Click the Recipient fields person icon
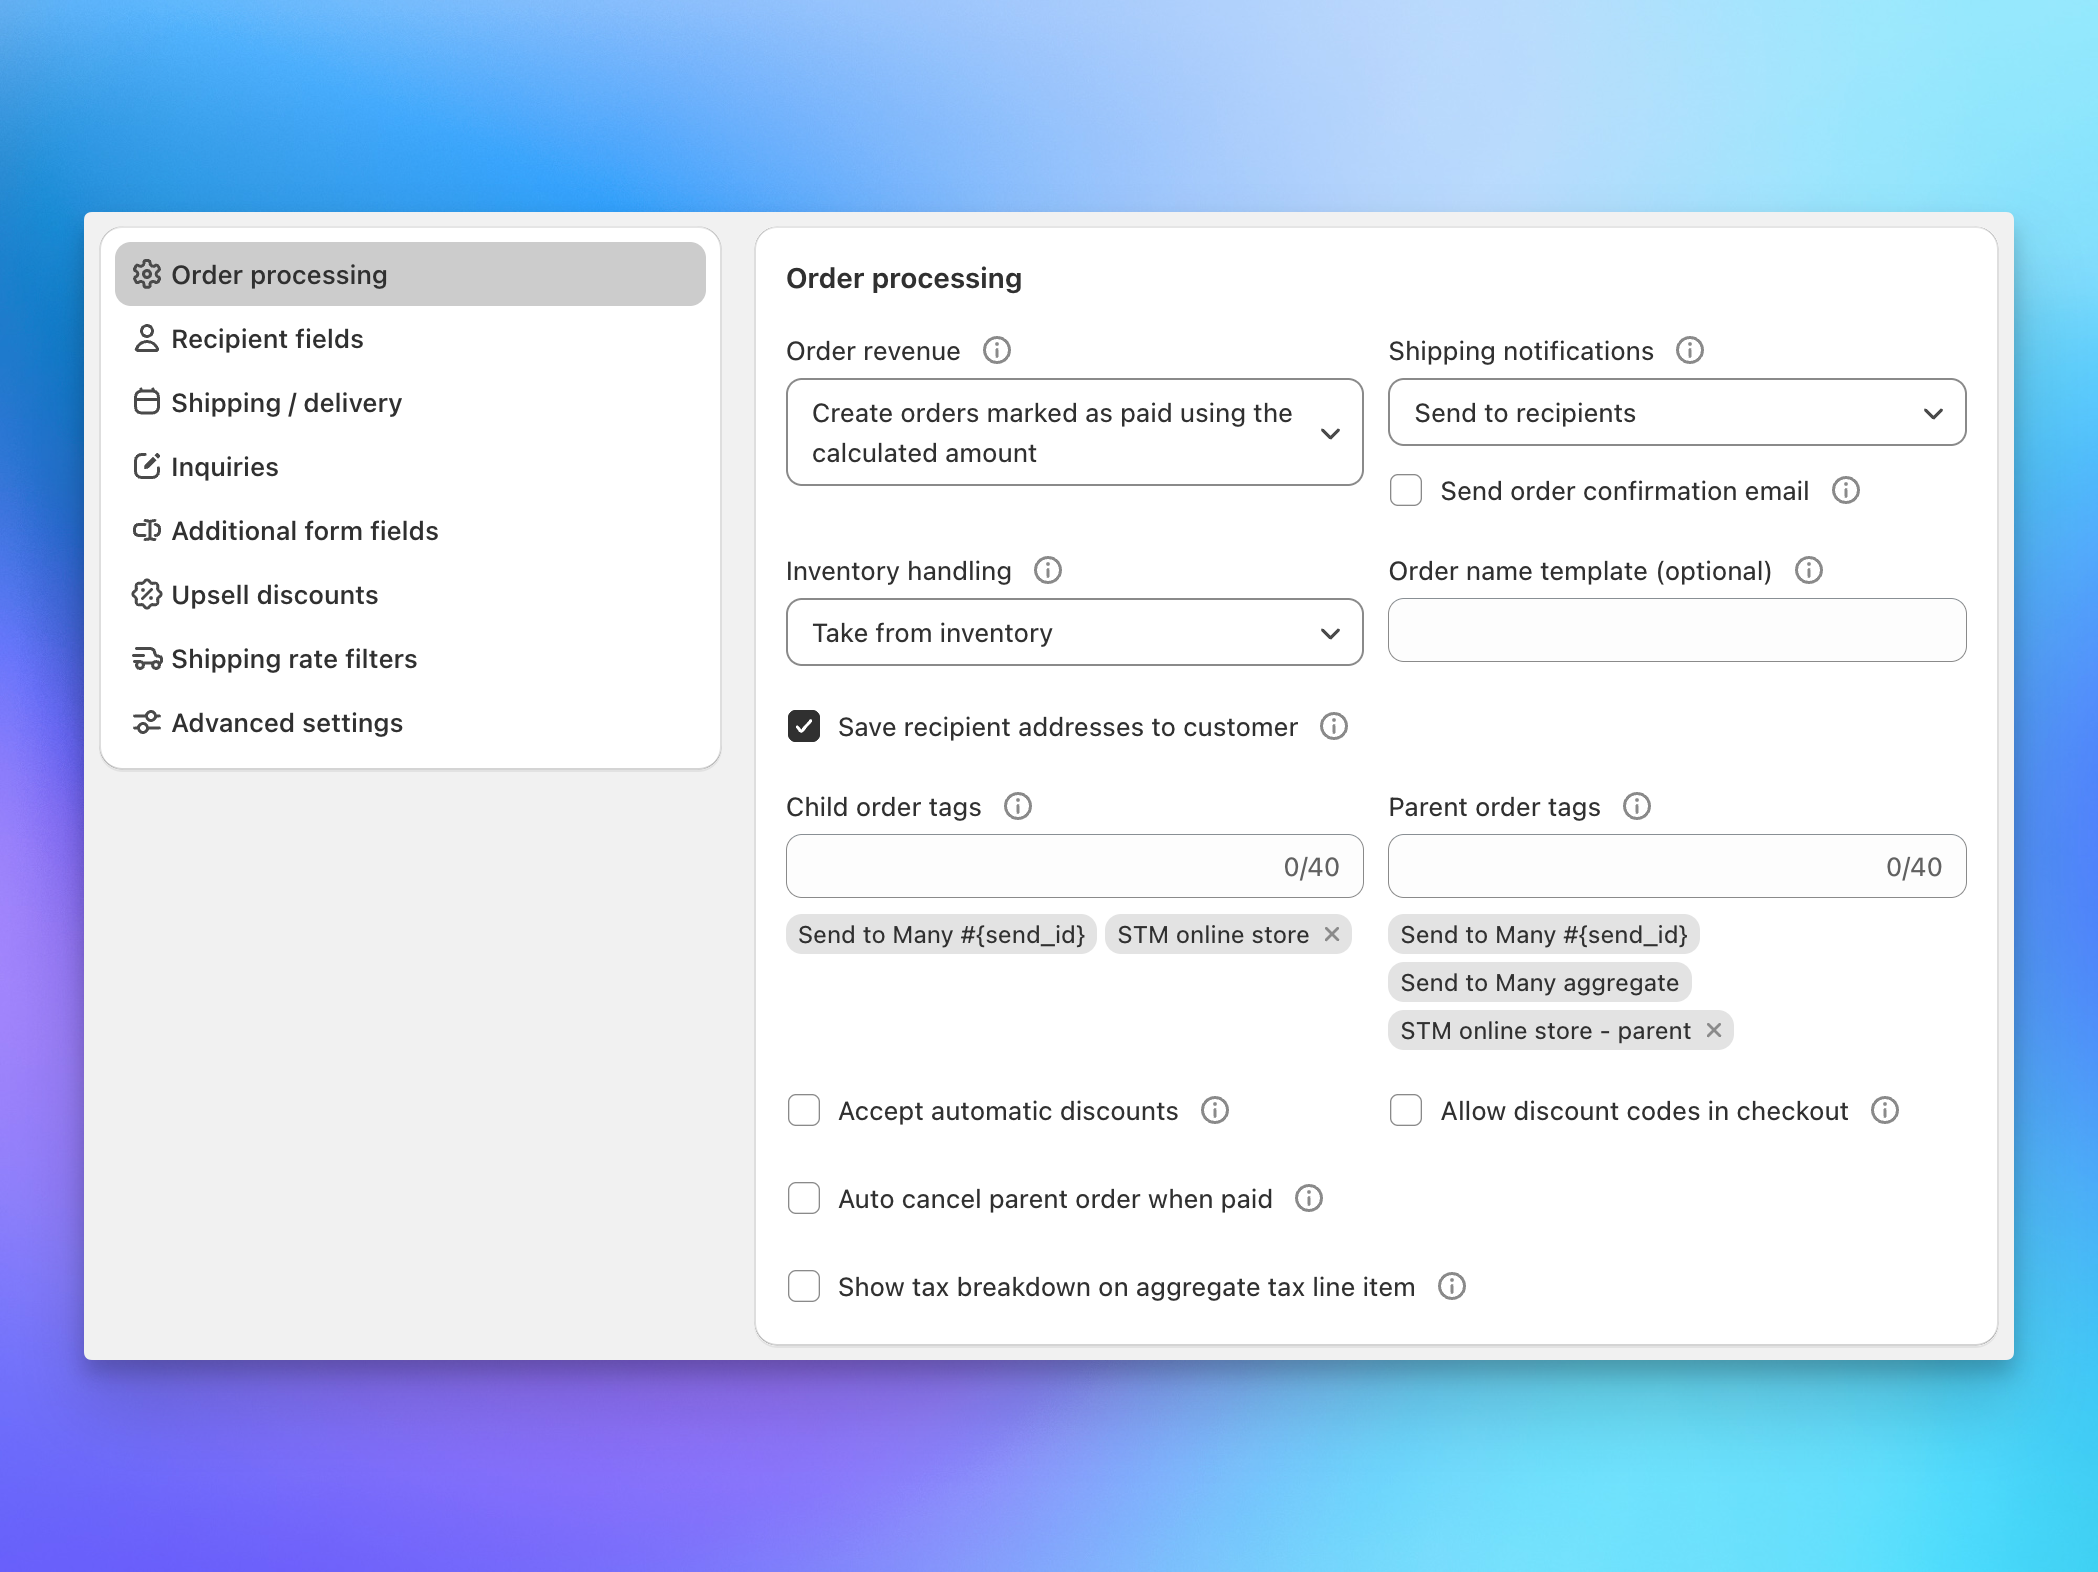Viewport: 2098px width, 1572px height. [x=146, y=338]
